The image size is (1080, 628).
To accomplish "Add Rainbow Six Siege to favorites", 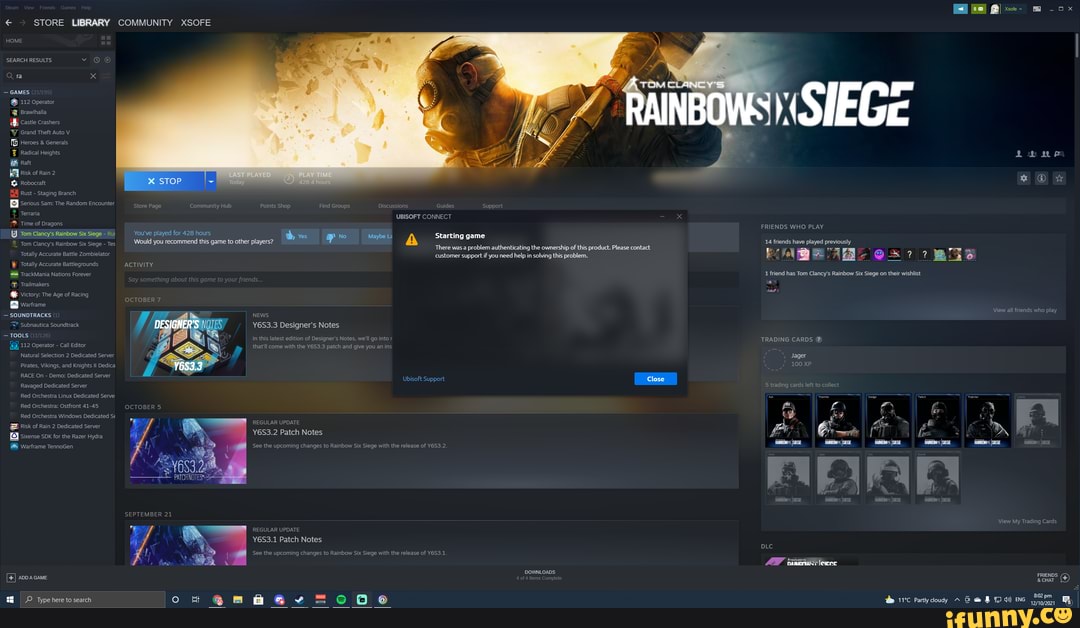I will tap(1059, 178).
